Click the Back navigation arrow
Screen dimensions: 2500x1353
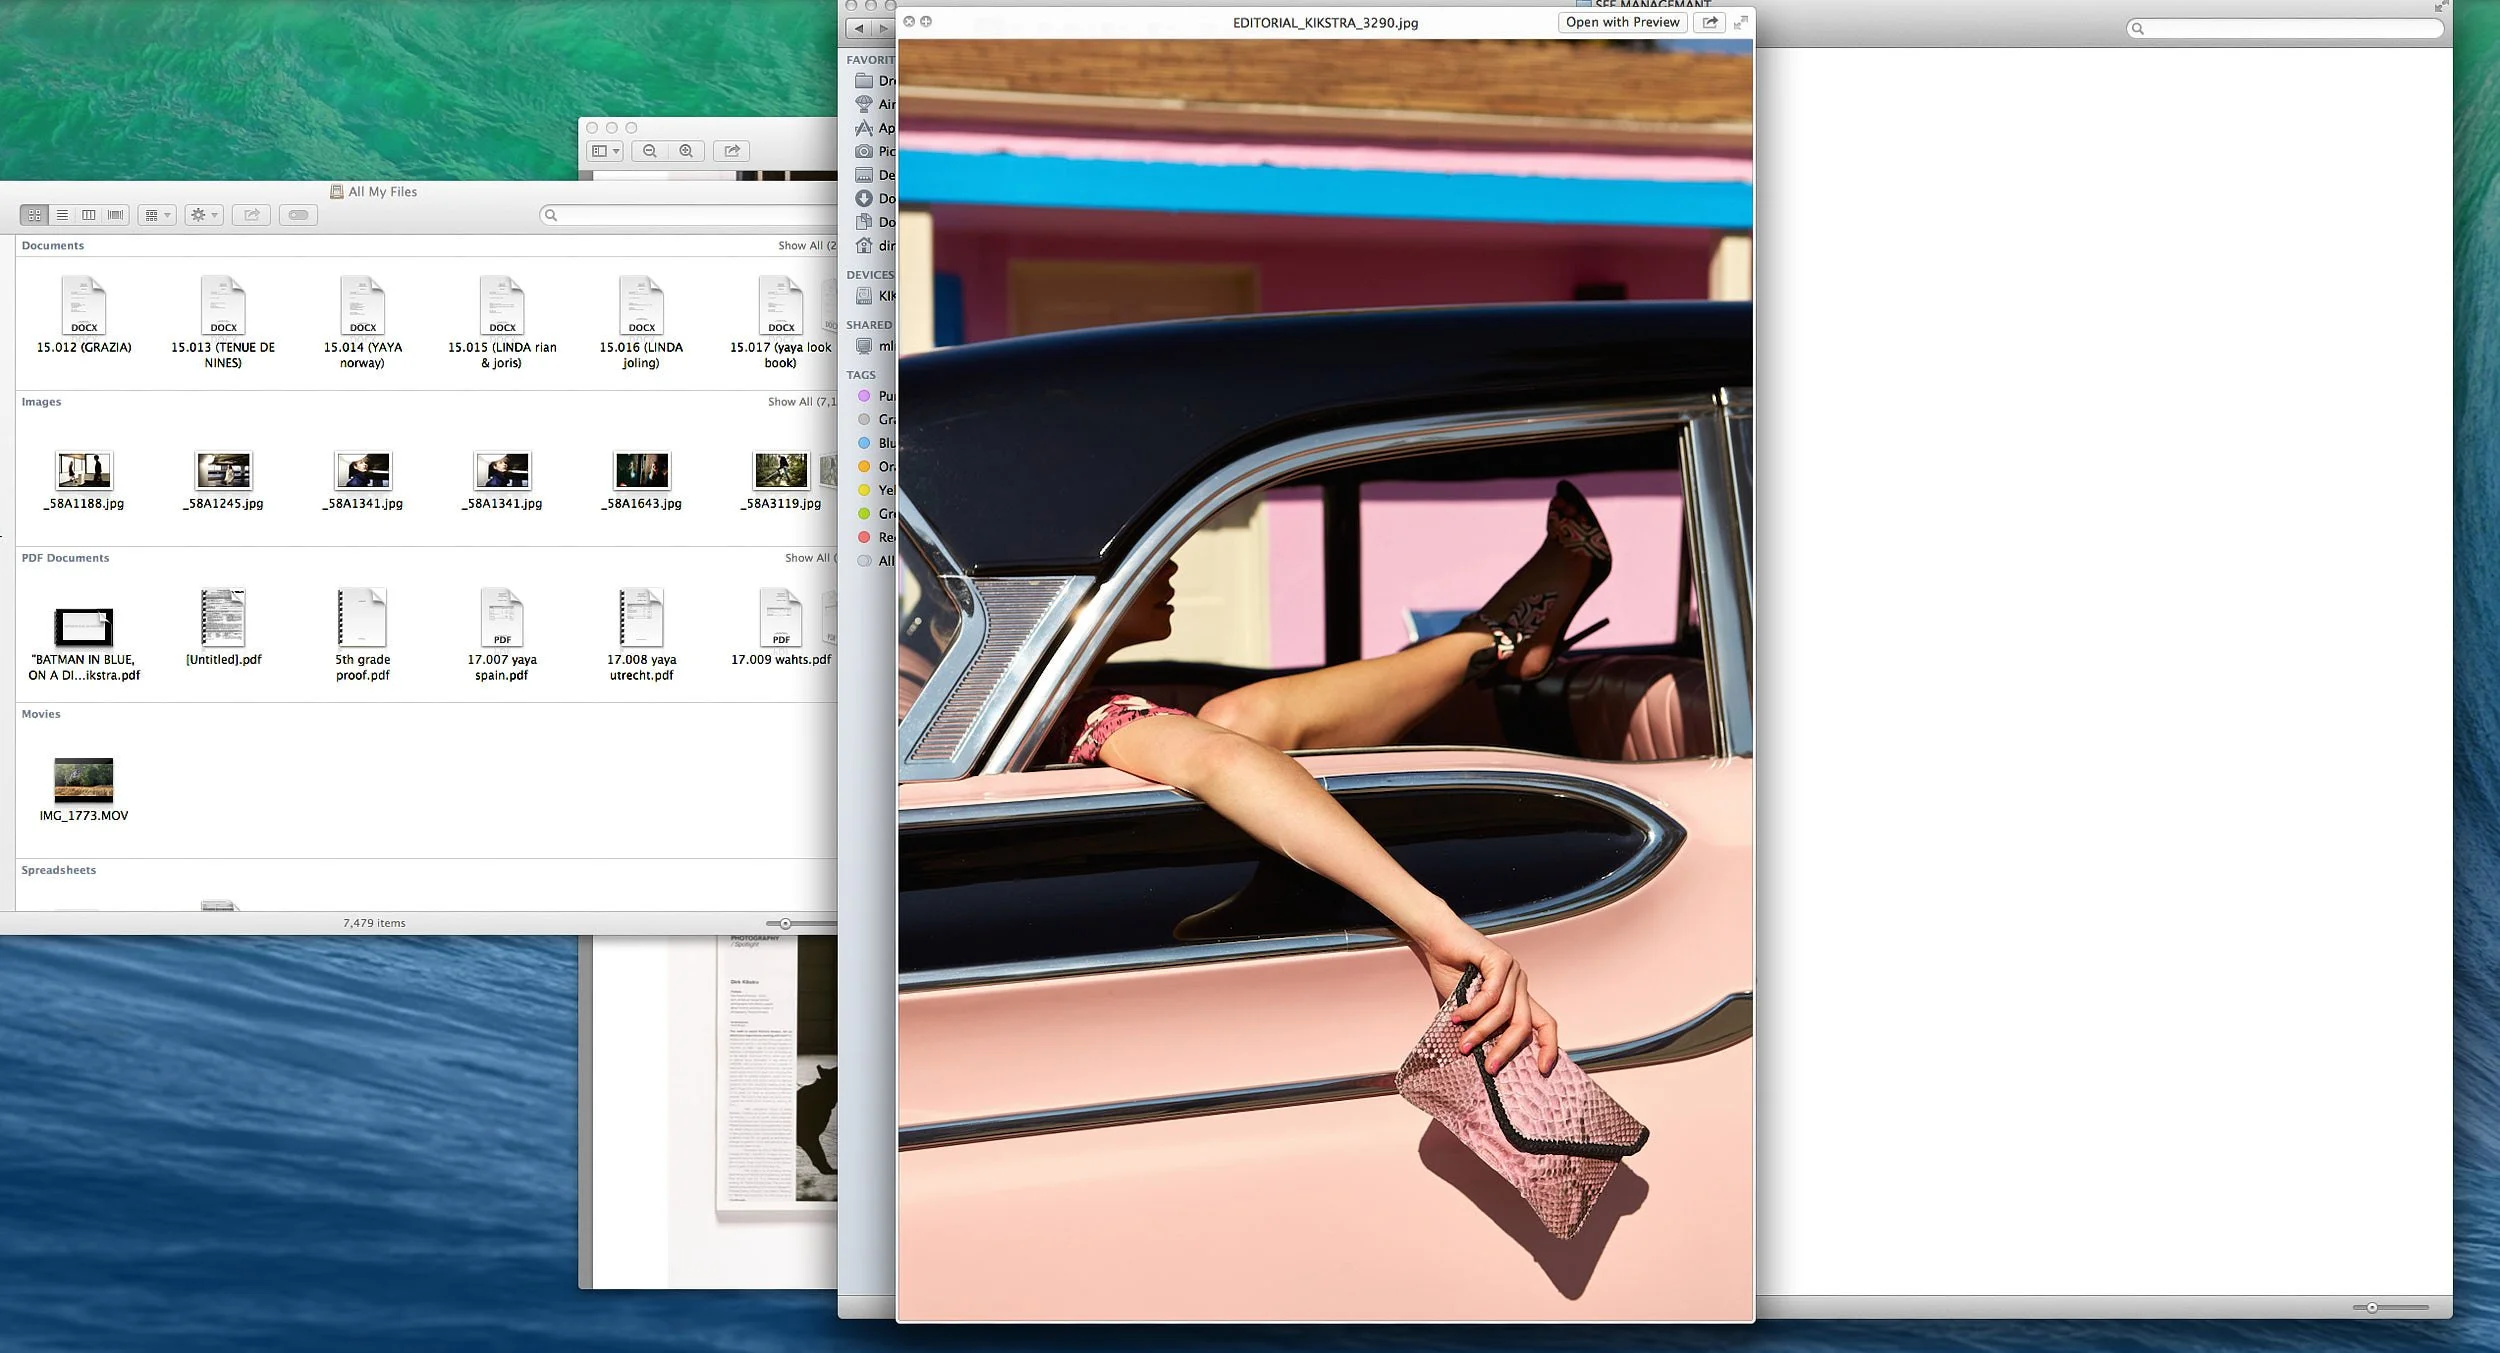(858, 28)
